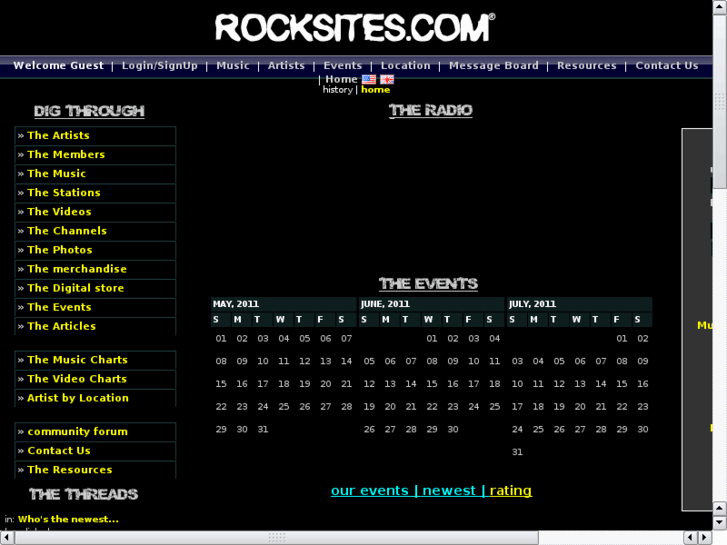Click the rating events link
This screenshot has width=727, height=545.
[510, 490]
